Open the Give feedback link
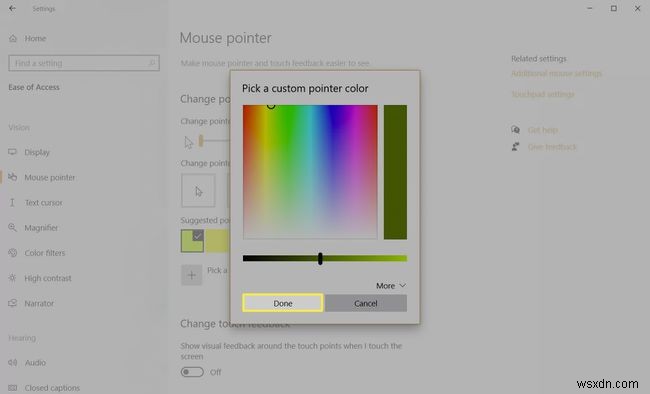Viewport: 650px width, 394px height. [x=552, y=147]
